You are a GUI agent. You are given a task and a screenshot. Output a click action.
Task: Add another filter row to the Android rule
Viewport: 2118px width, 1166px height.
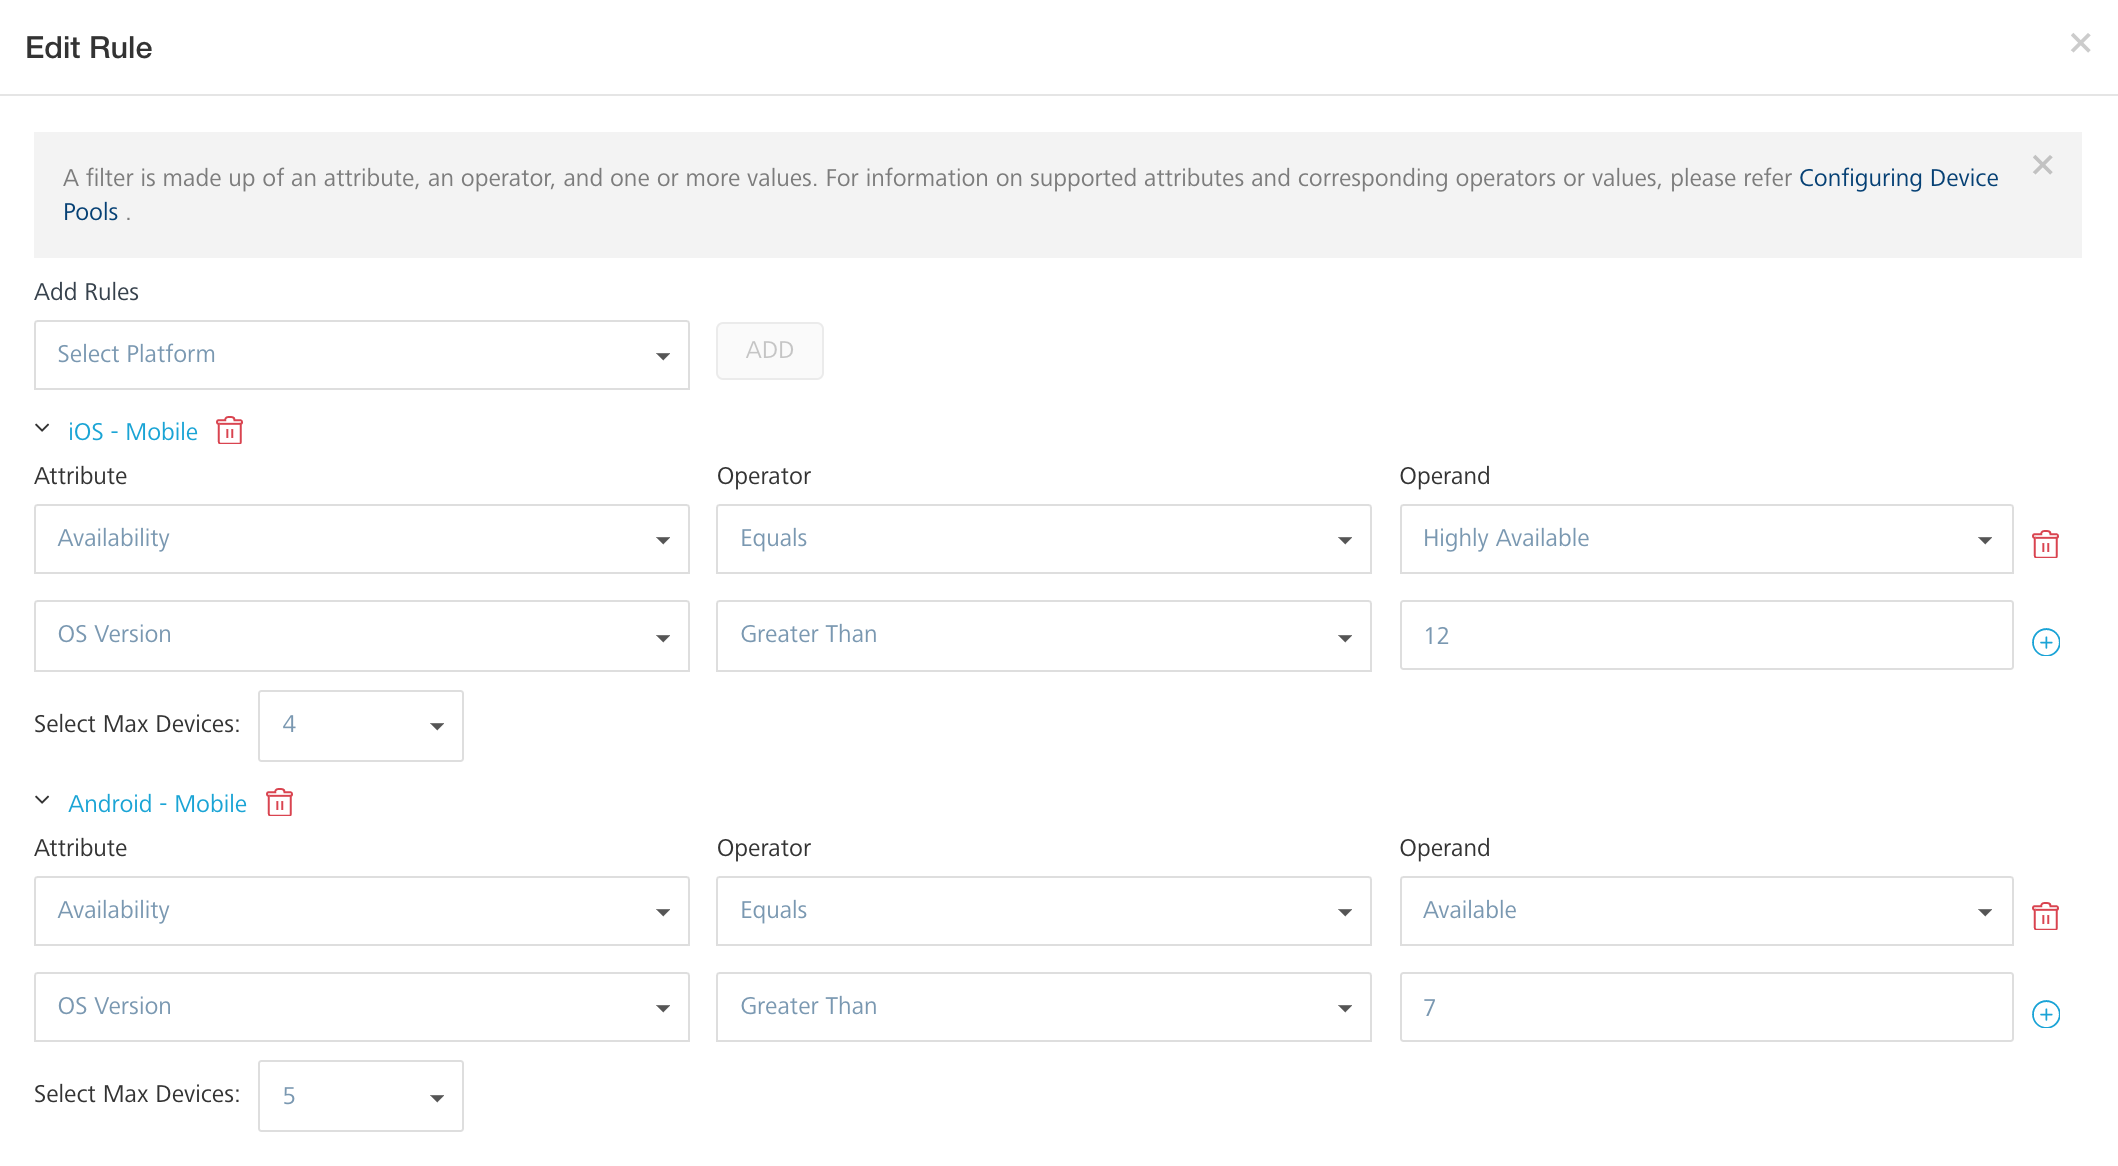tap(2046, 1013)
